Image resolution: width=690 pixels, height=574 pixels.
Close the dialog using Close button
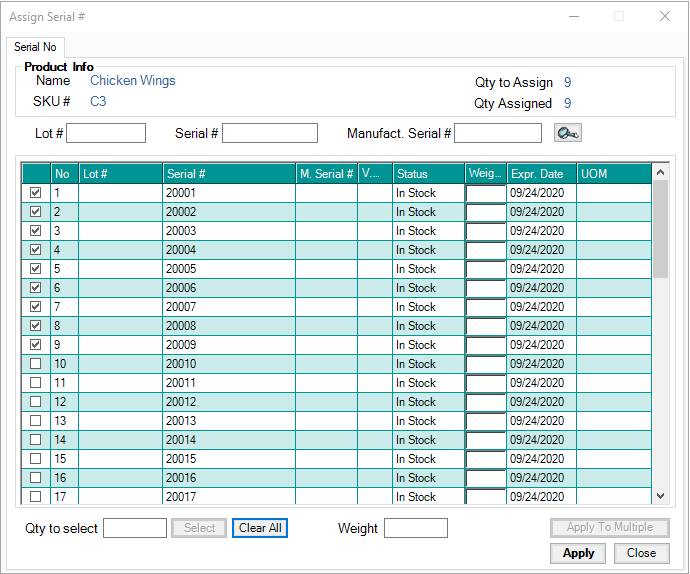tap(641, 553)
